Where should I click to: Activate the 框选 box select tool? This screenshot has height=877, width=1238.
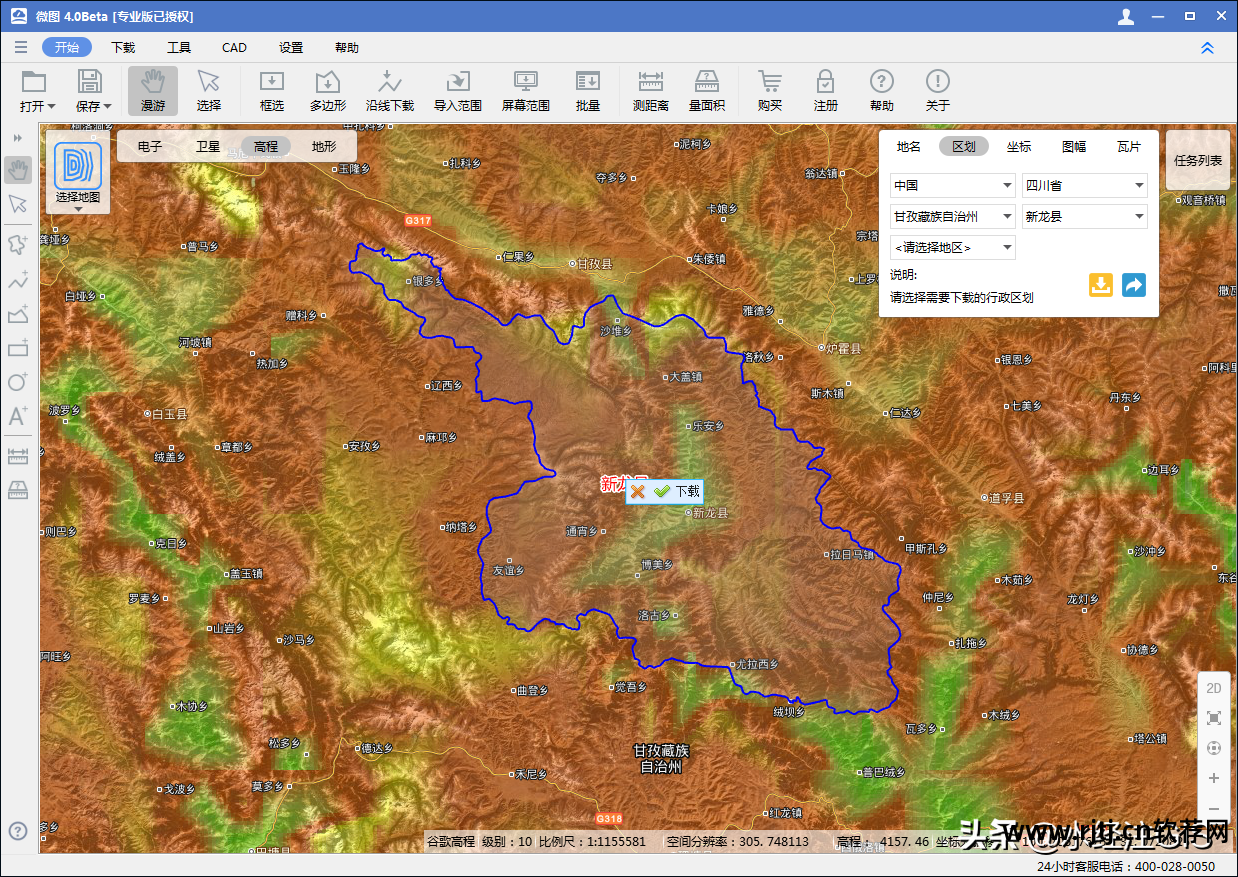pyautogui.click(x=272, y=91)
